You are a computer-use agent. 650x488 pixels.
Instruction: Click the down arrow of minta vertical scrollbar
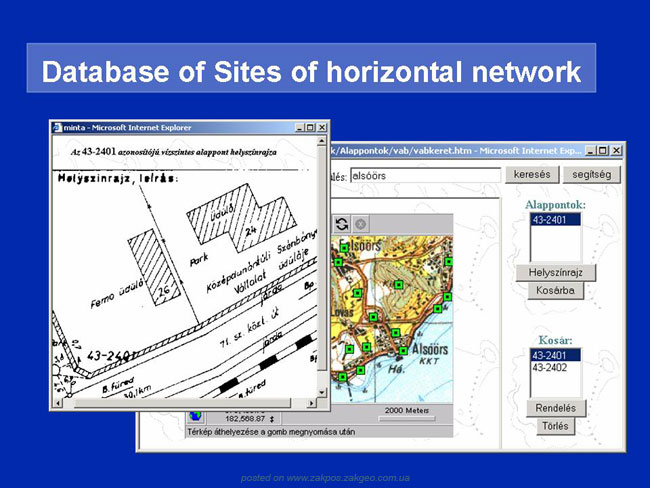[322, 392]
